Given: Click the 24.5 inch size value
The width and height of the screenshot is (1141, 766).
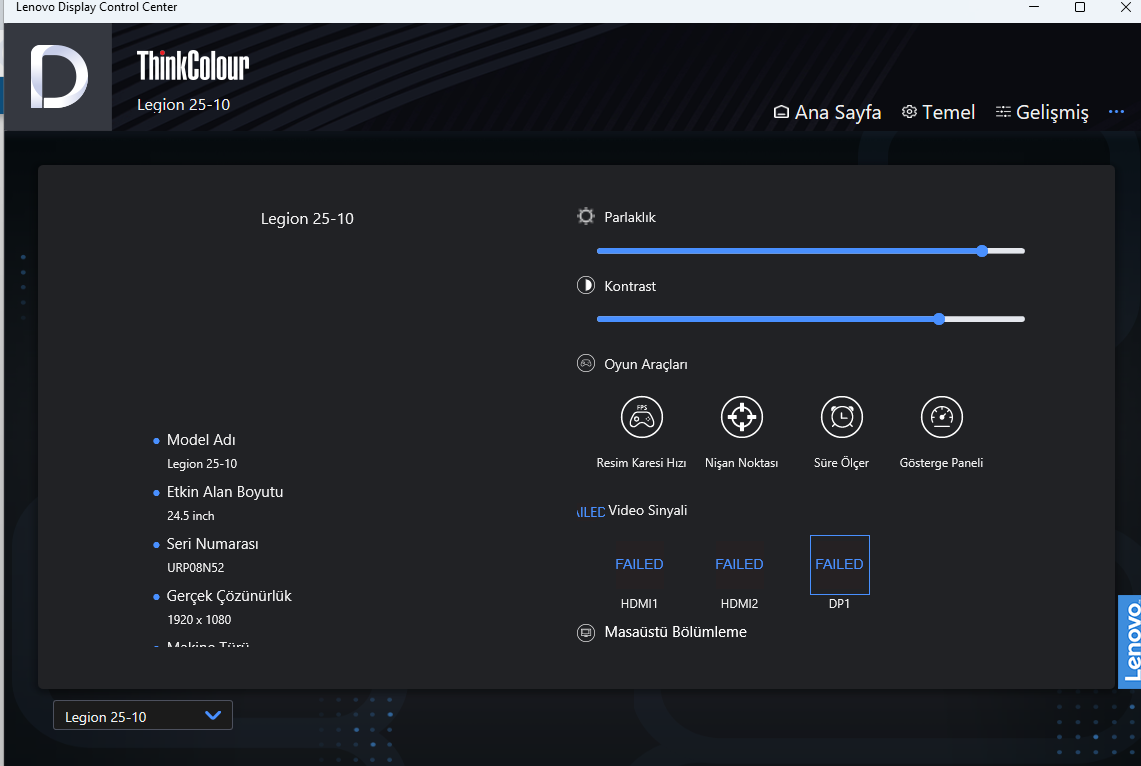Looking at the screenshot, I should point(191,516).
